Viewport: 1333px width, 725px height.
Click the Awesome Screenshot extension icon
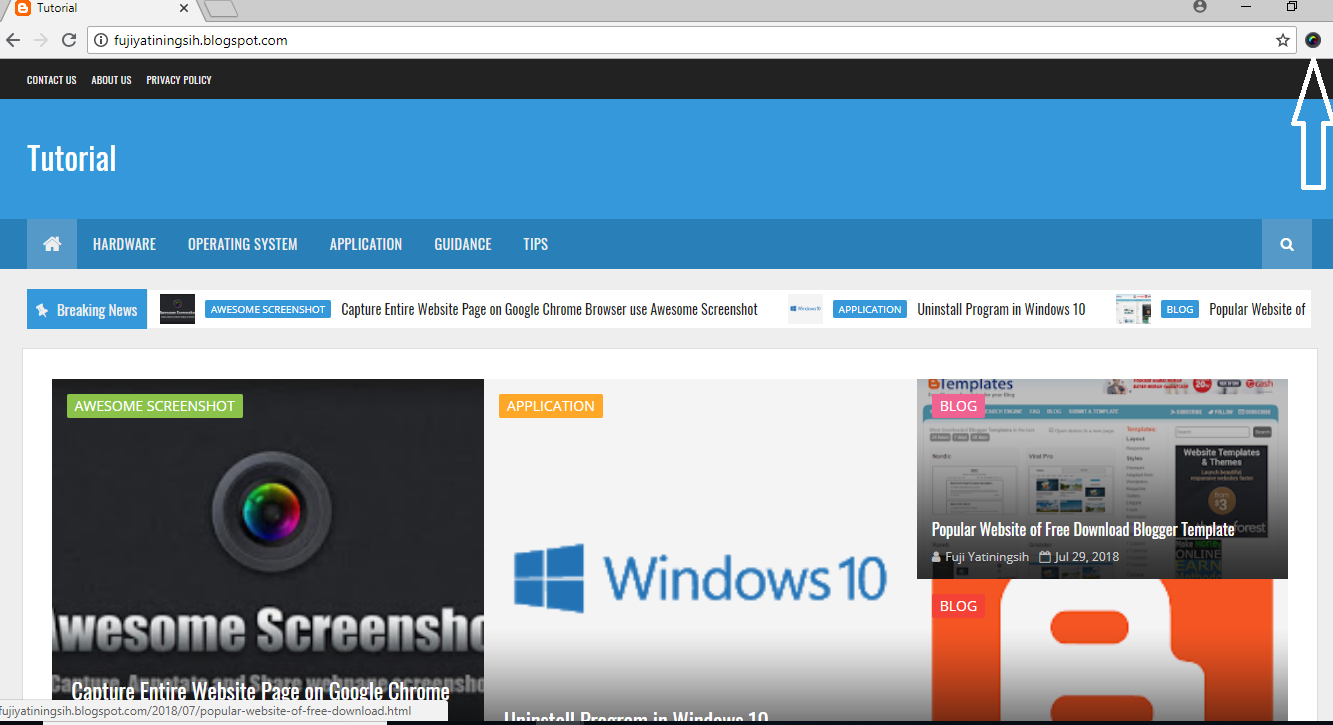tap(1313, 40)
